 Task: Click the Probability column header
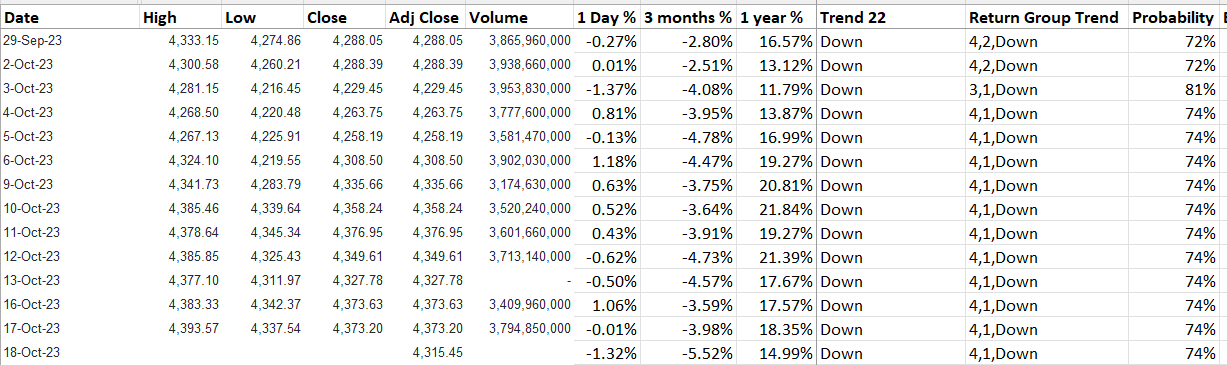[x=1174, y=18]
